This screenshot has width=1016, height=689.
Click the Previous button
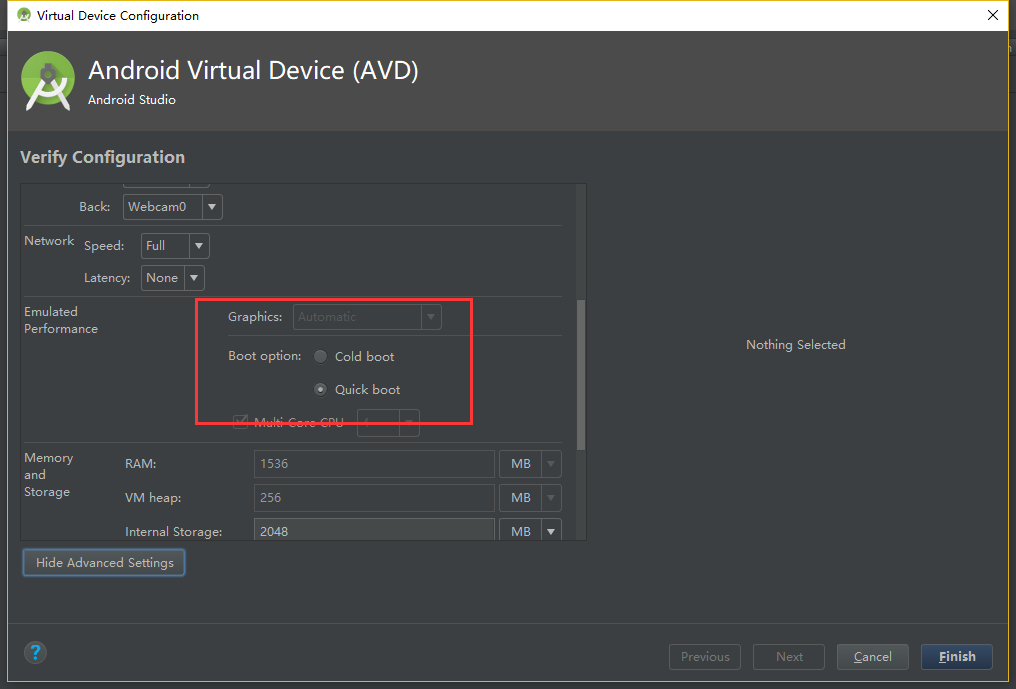[704, 657]
